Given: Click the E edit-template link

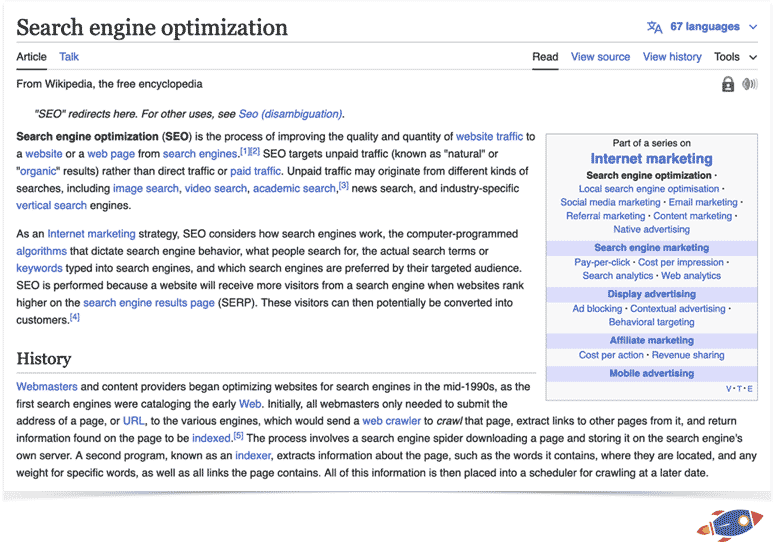Looking at the screenshot, I should (x=750, y=389).
